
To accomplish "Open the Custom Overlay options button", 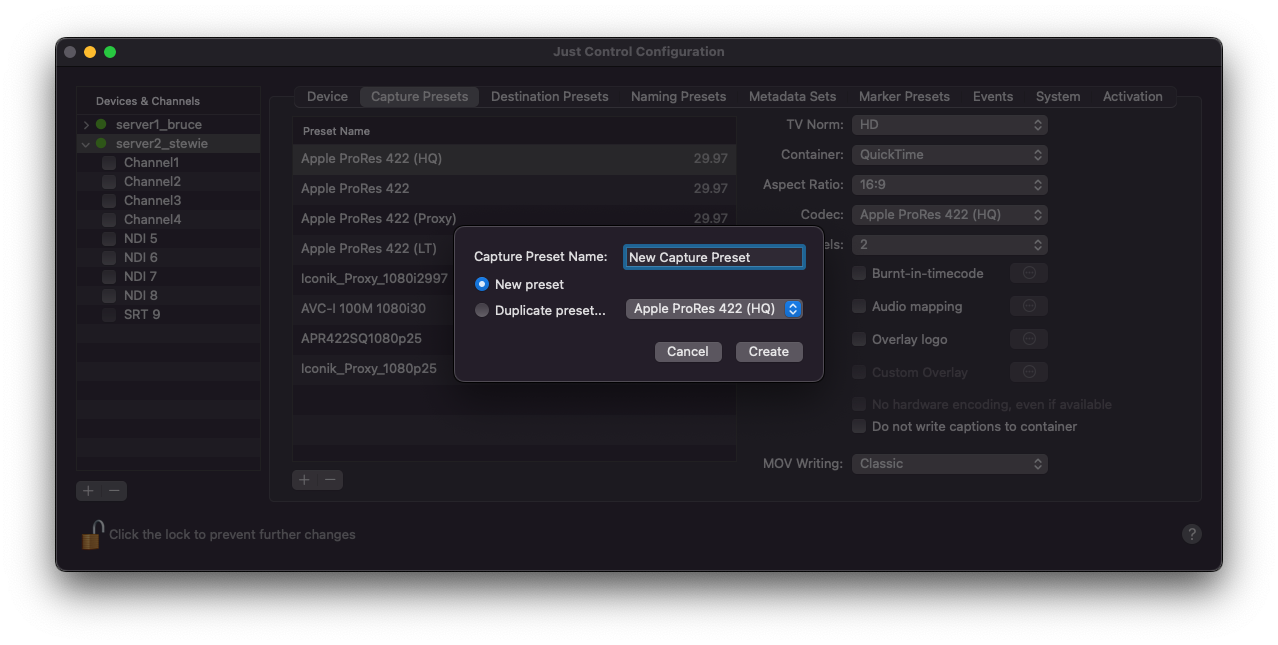I will point(1029,372).
